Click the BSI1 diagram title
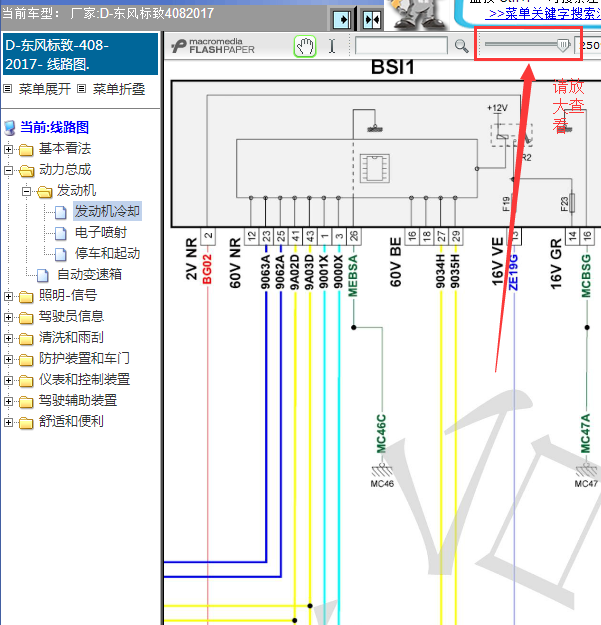 click(x=393, y=67)
